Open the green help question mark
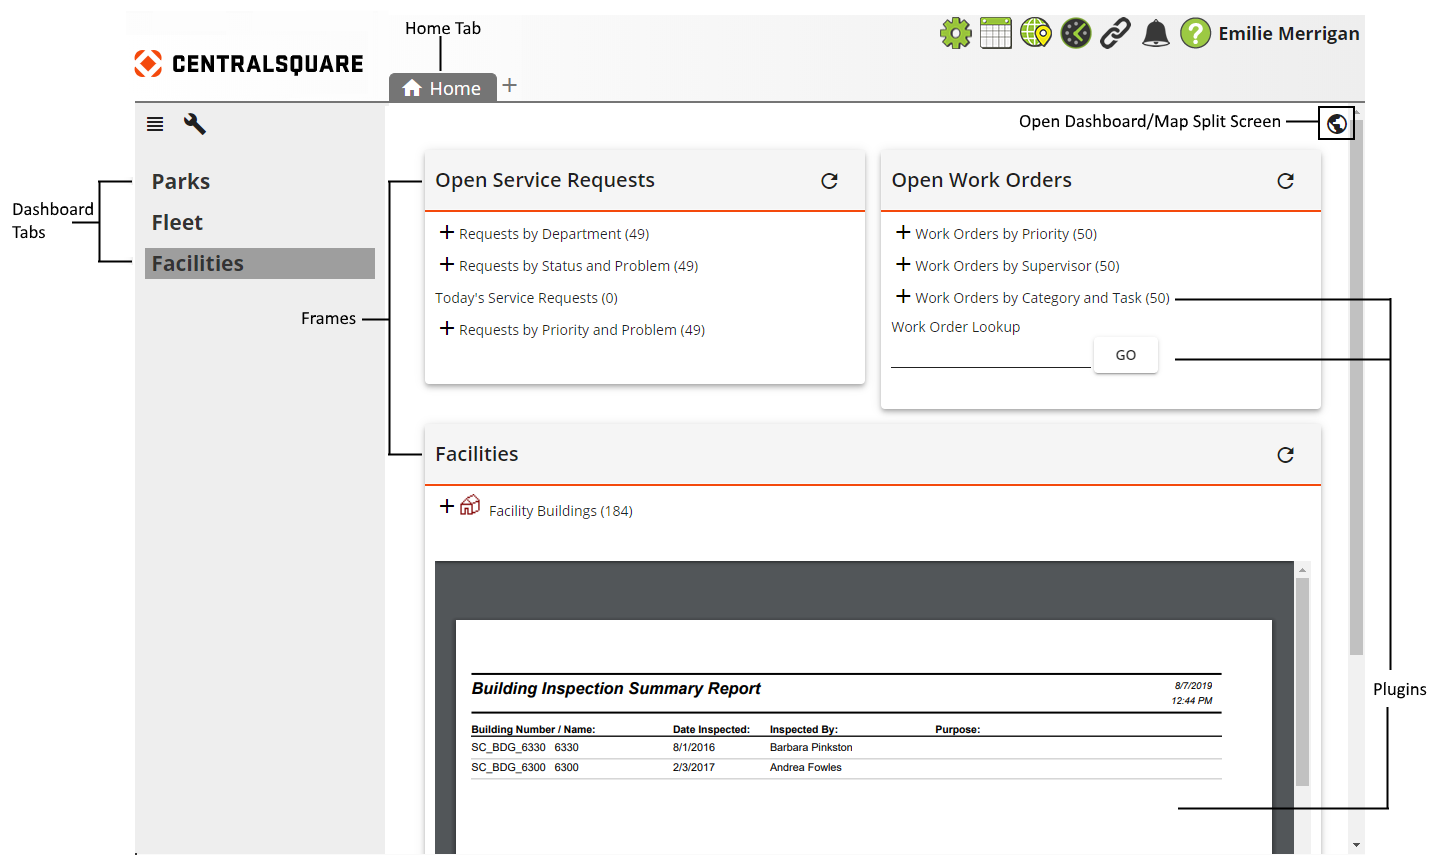1442x855 pixels. [1196, 33]
